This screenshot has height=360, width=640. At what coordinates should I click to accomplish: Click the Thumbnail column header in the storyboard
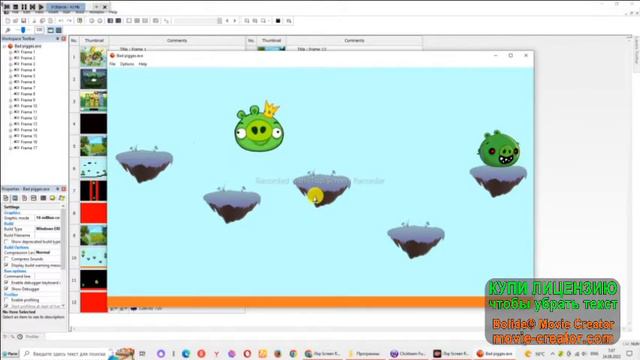point(94,40)
